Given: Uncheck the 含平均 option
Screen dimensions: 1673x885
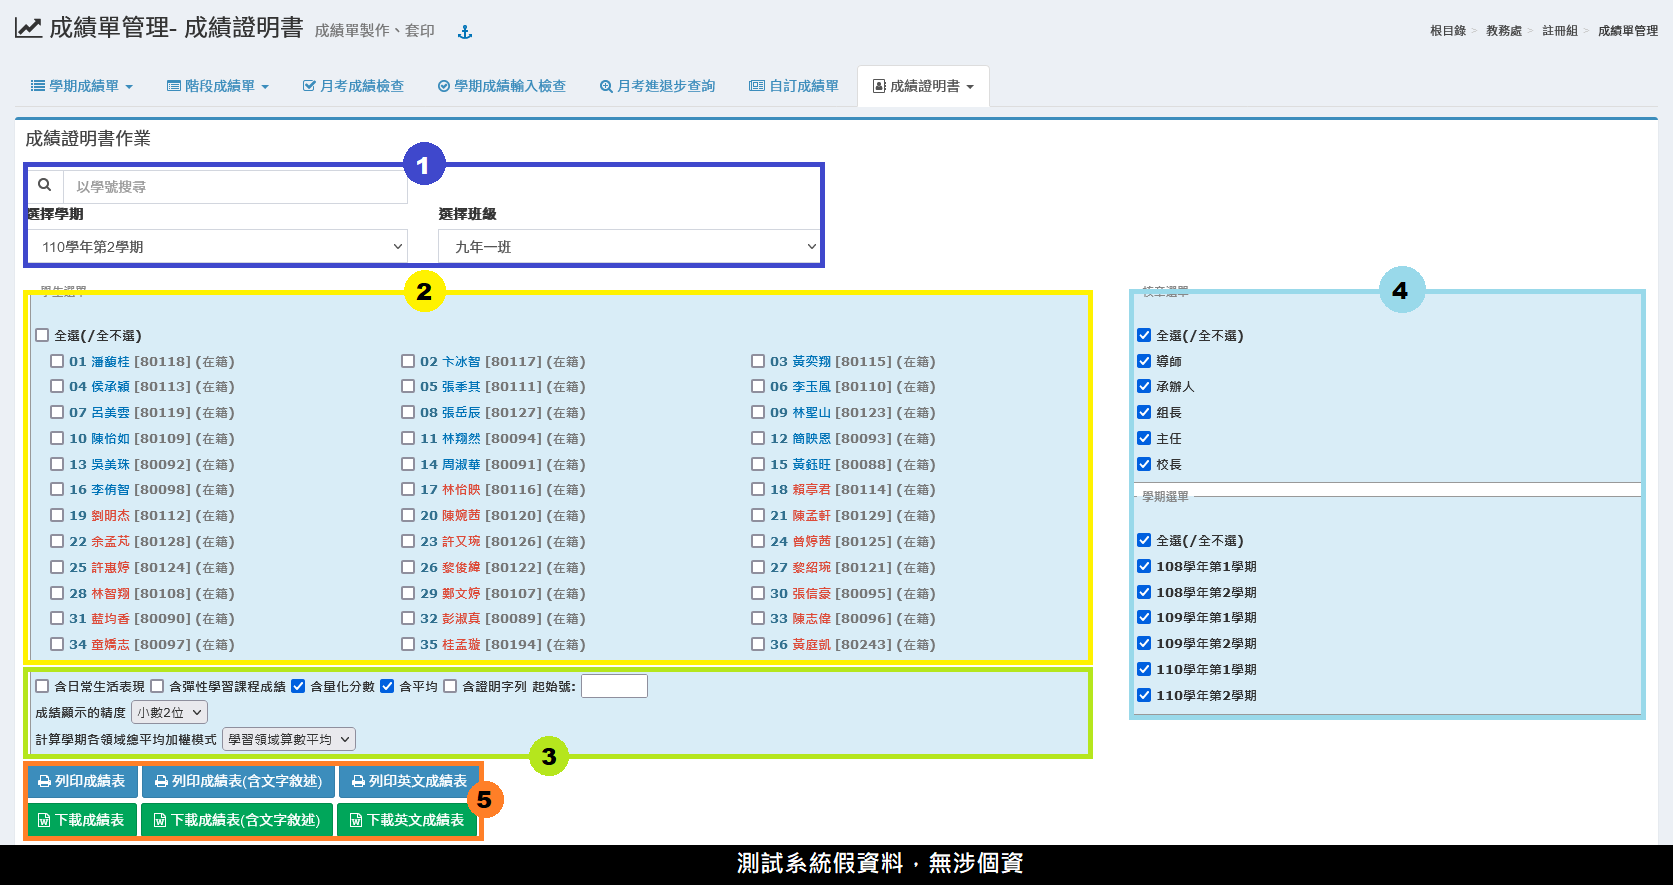Looking at the screenshot, I should point(387,686).
